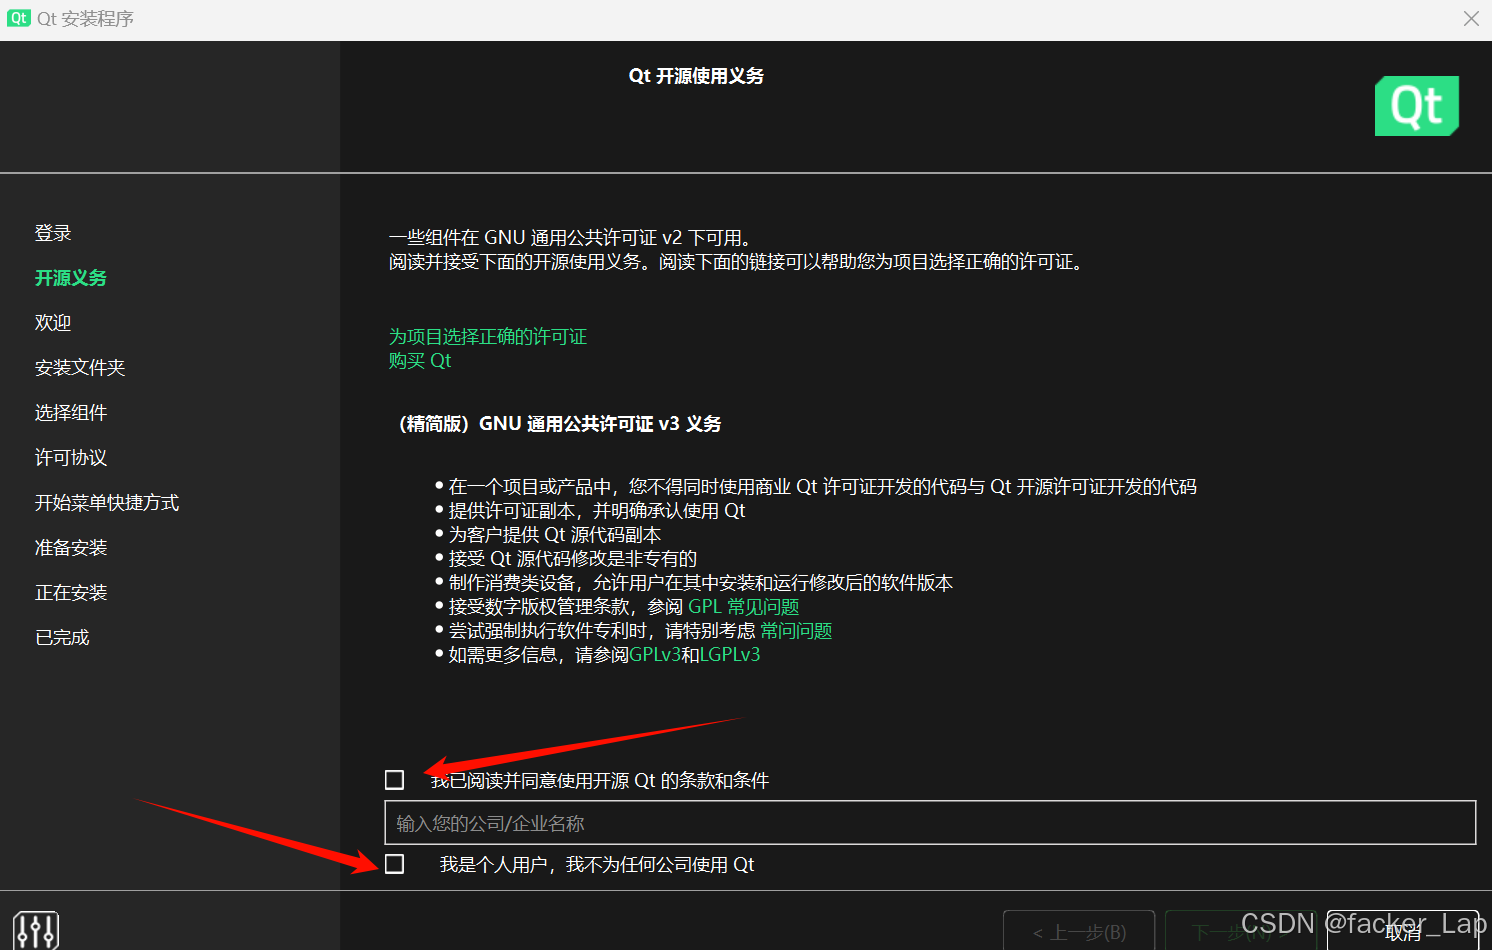The height and width of the screenshot is (950, 1492).
Task: Open the GPLv3 link
Action: [655, 655]
